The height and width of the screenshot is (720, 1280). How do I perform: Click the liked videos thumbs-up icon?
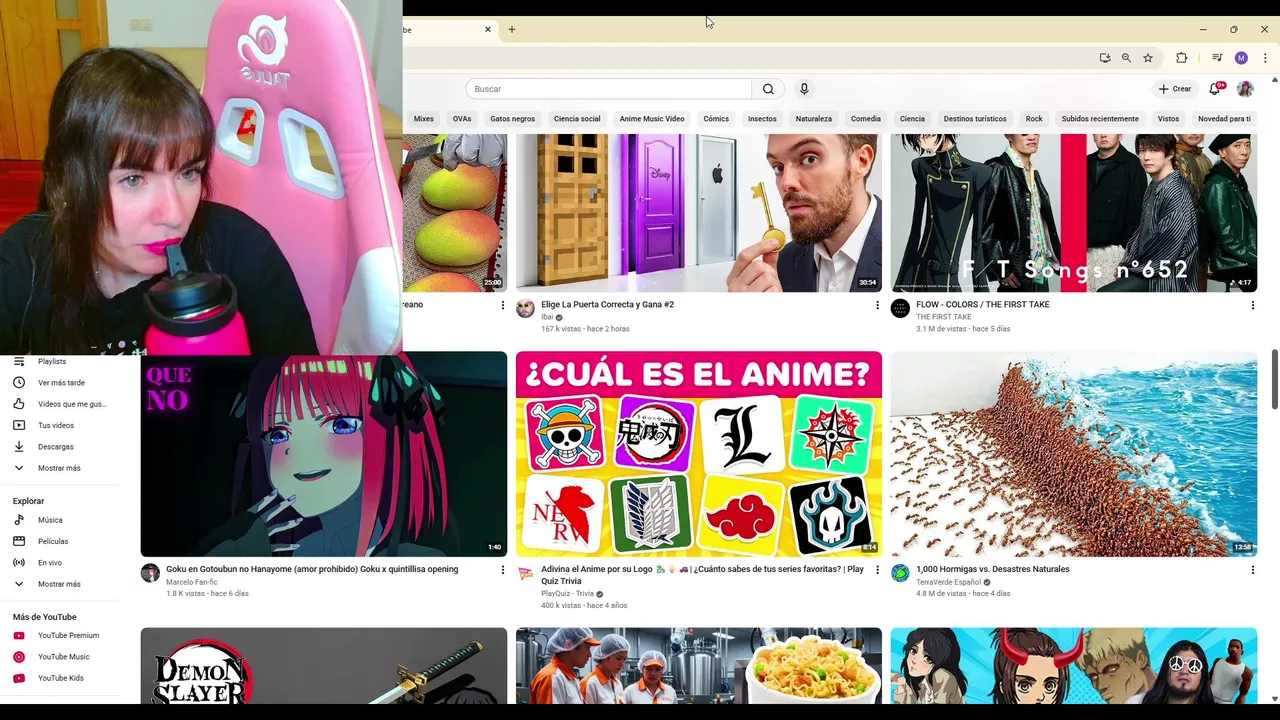pyautogui.click(x=19, y=404)
